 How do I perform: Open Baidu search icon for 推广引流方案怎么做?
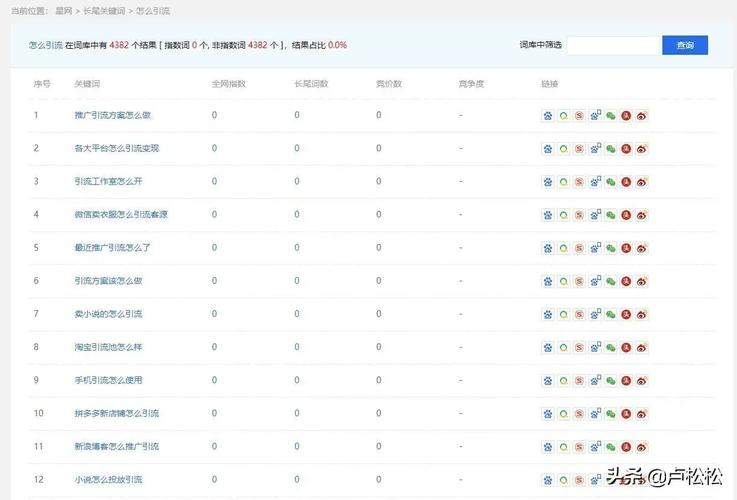[x=548, y=116]
